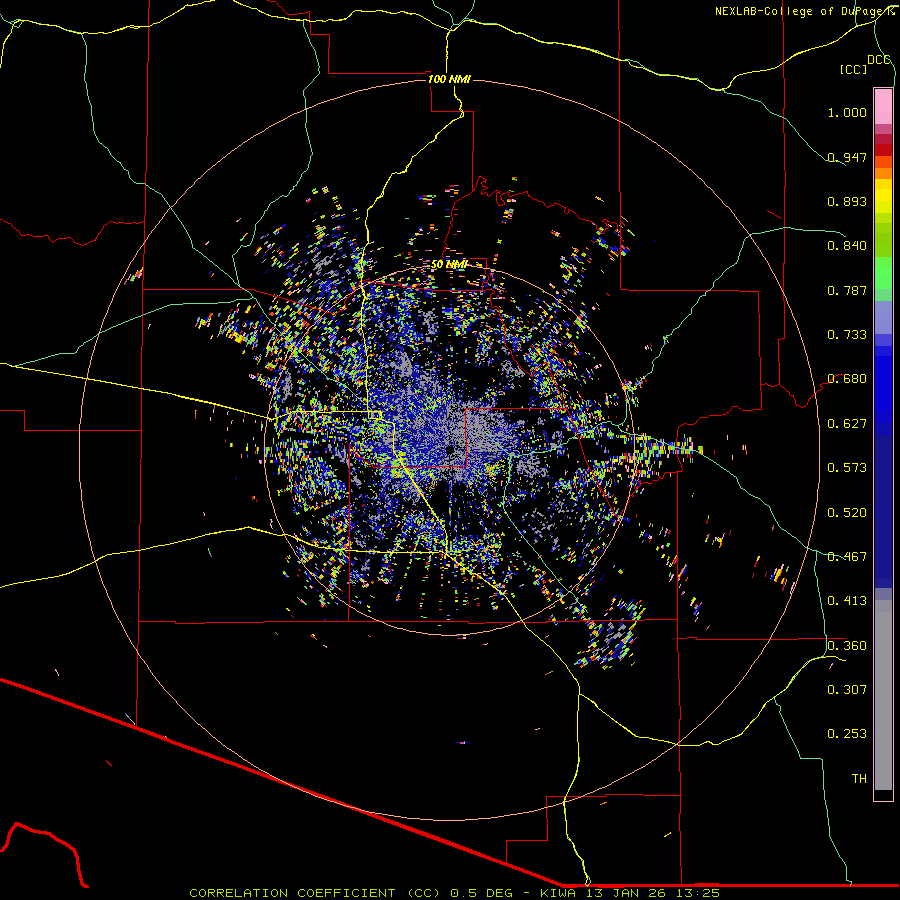Select the 0.627 scale value
This screenshot has height=900, width=900.
847,424
